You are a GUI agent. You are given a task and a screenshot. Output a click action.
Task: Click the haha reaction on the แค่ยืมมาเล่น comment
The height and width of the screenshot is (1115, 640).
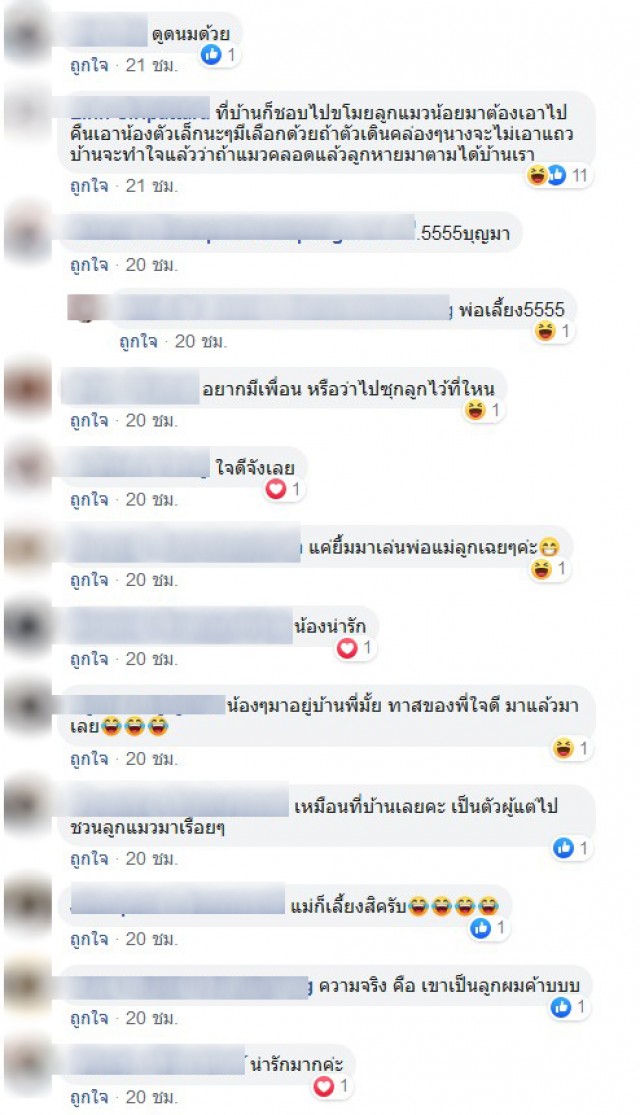tap(541, 569)
